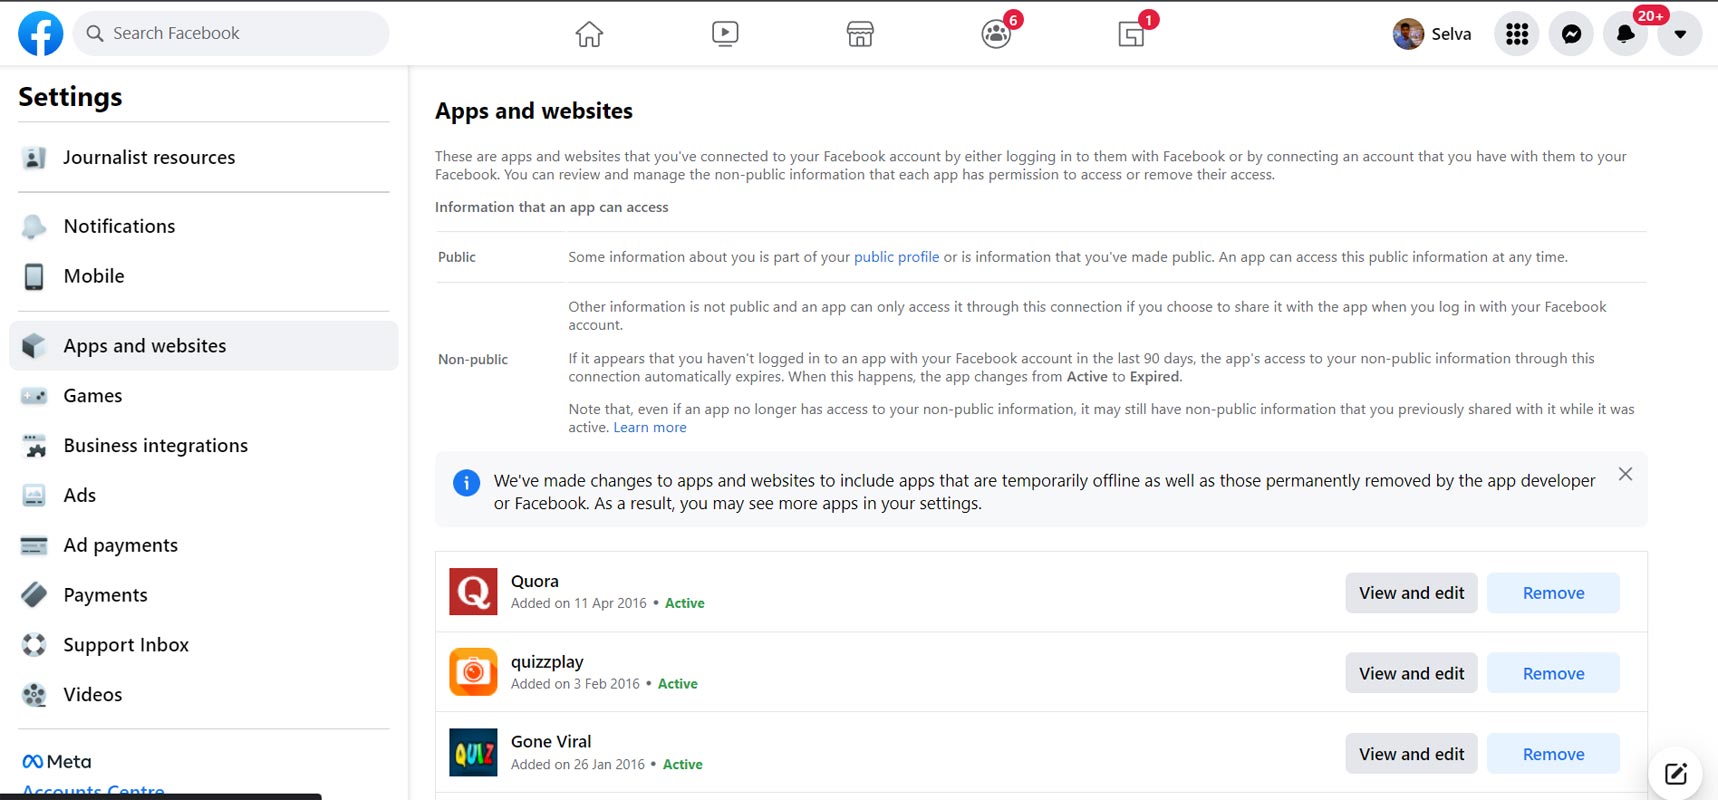Open the Watch video icon
1718x800 pixels.
pyautogui.click(x=725, y=34)
